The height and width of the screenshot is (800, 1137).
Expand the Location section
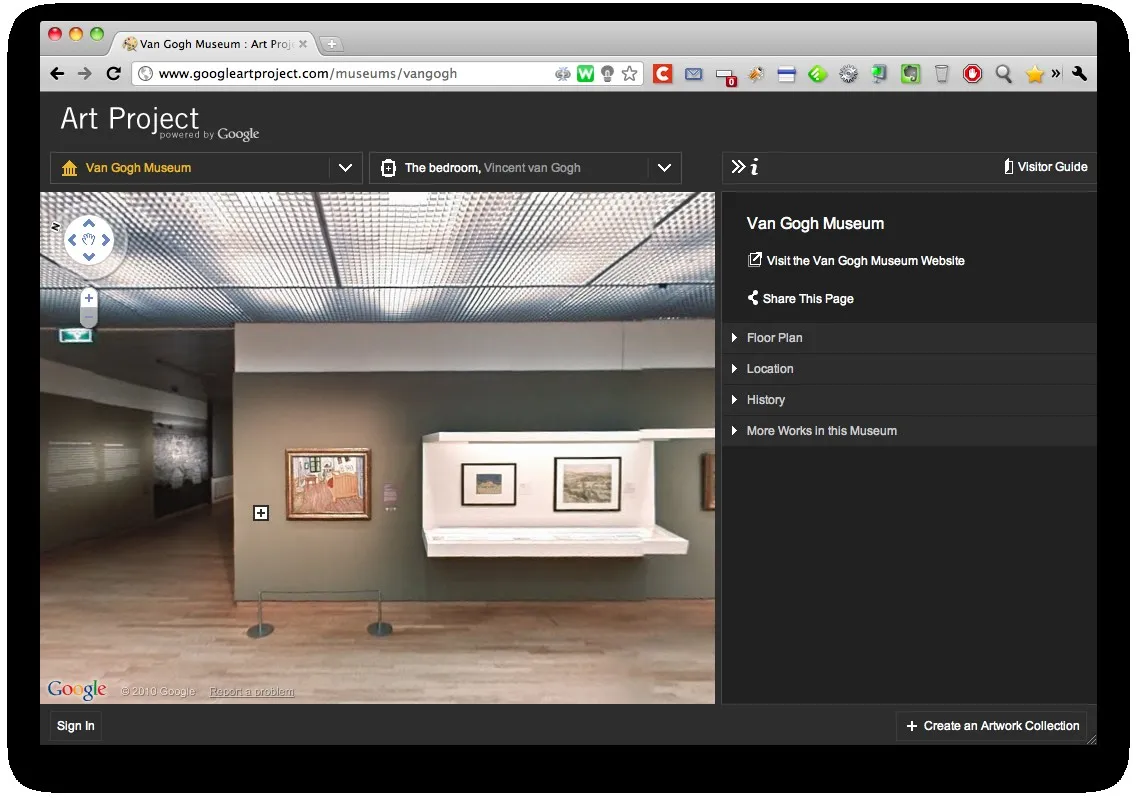pos(909,369)
